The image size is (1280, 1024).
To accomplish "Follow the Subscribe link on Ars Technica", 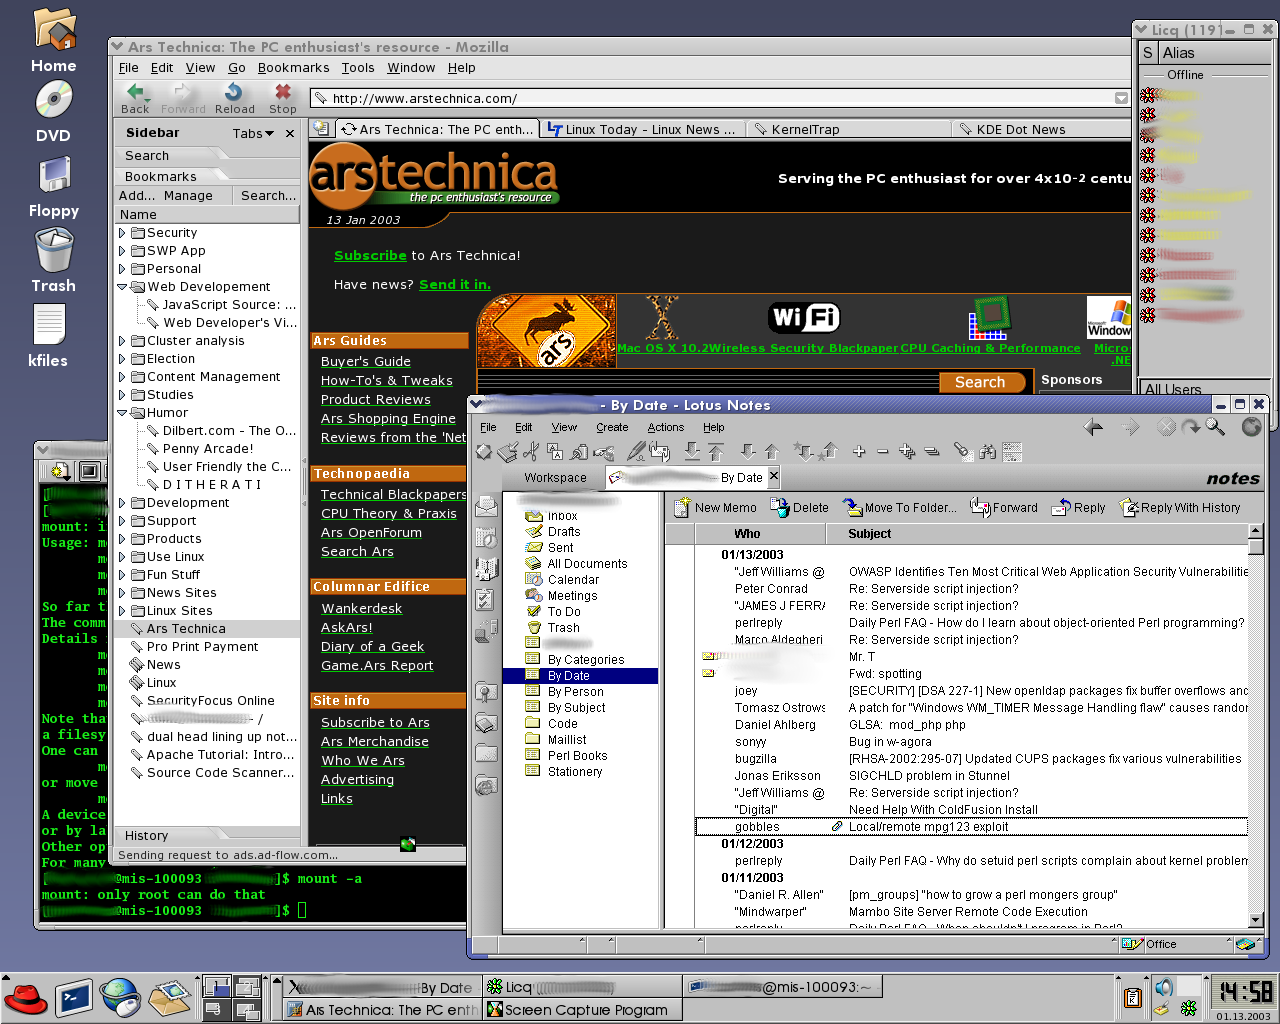I will pyautogui.click(x=370, y=255).
